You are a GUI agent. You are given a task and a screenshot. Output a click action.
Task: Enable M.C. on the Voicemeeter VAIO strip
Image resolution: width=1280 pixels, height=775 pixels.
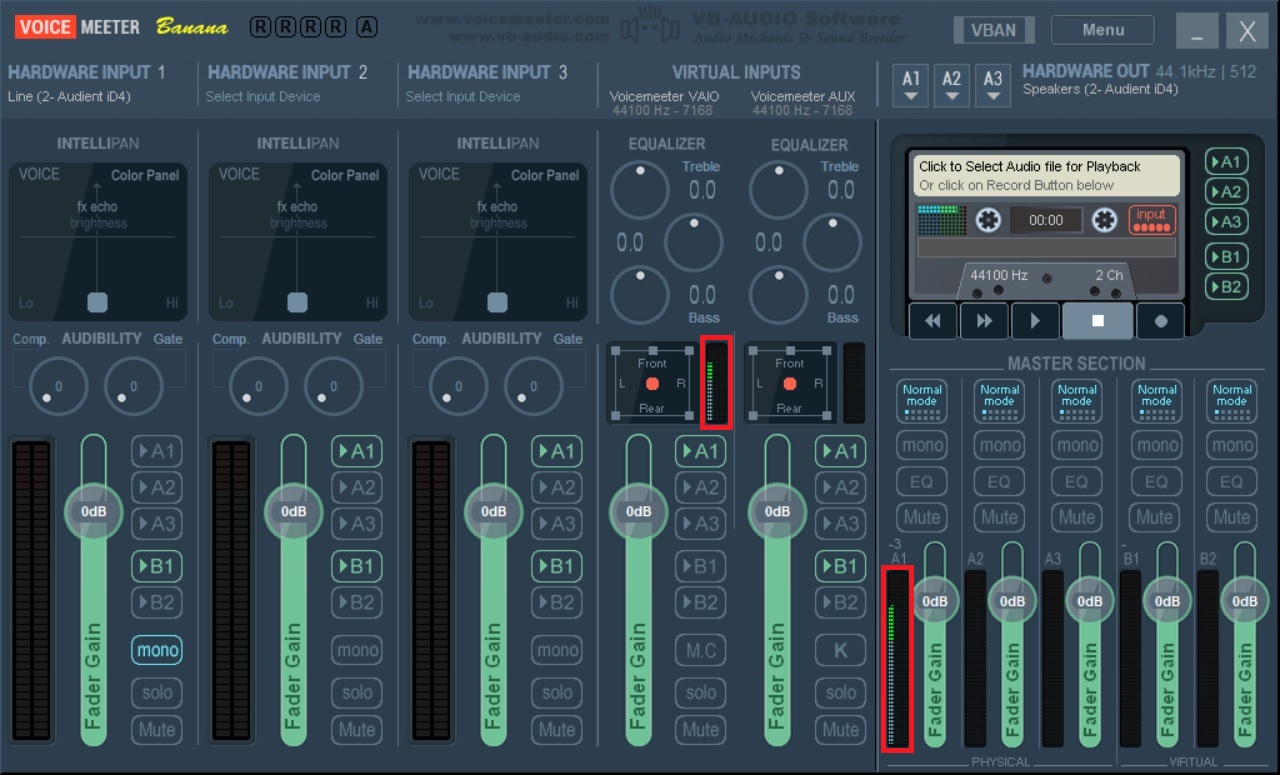pyautogui.click(x=700, y=650)
